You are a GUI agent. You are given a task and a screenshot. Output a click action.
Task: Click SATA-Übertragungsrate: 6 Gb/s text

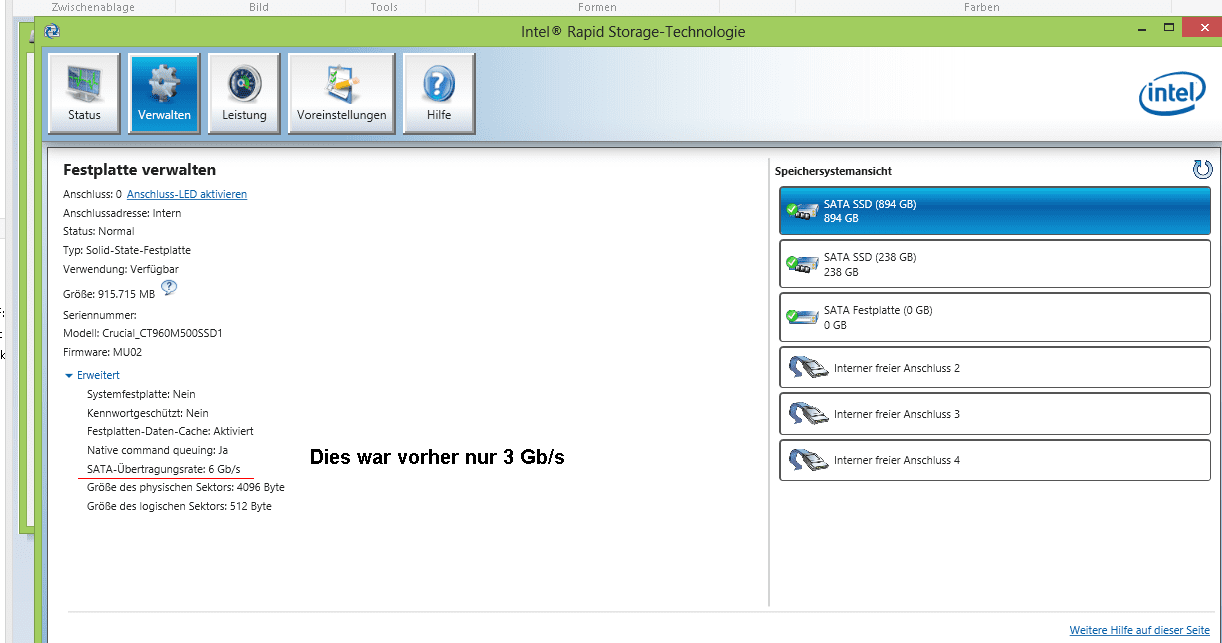(164, 468)
